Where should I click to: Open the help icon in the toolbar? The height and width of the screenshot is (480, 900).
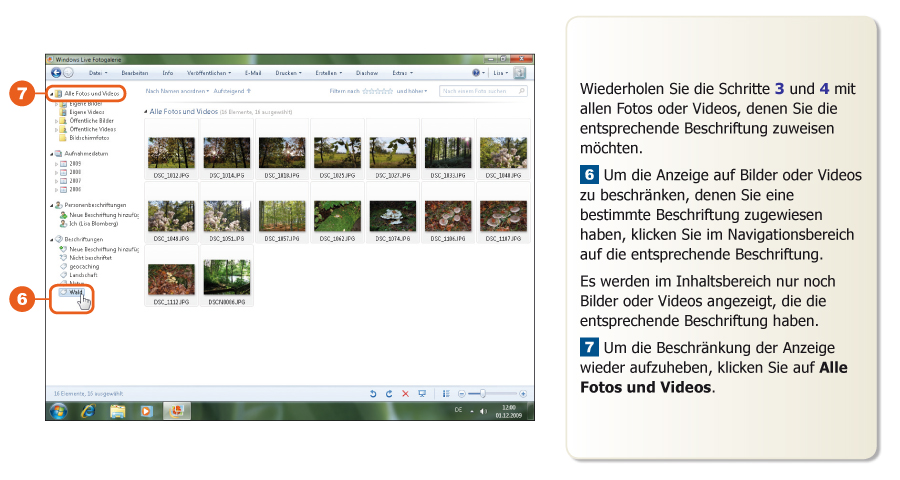tap(476, 73)
